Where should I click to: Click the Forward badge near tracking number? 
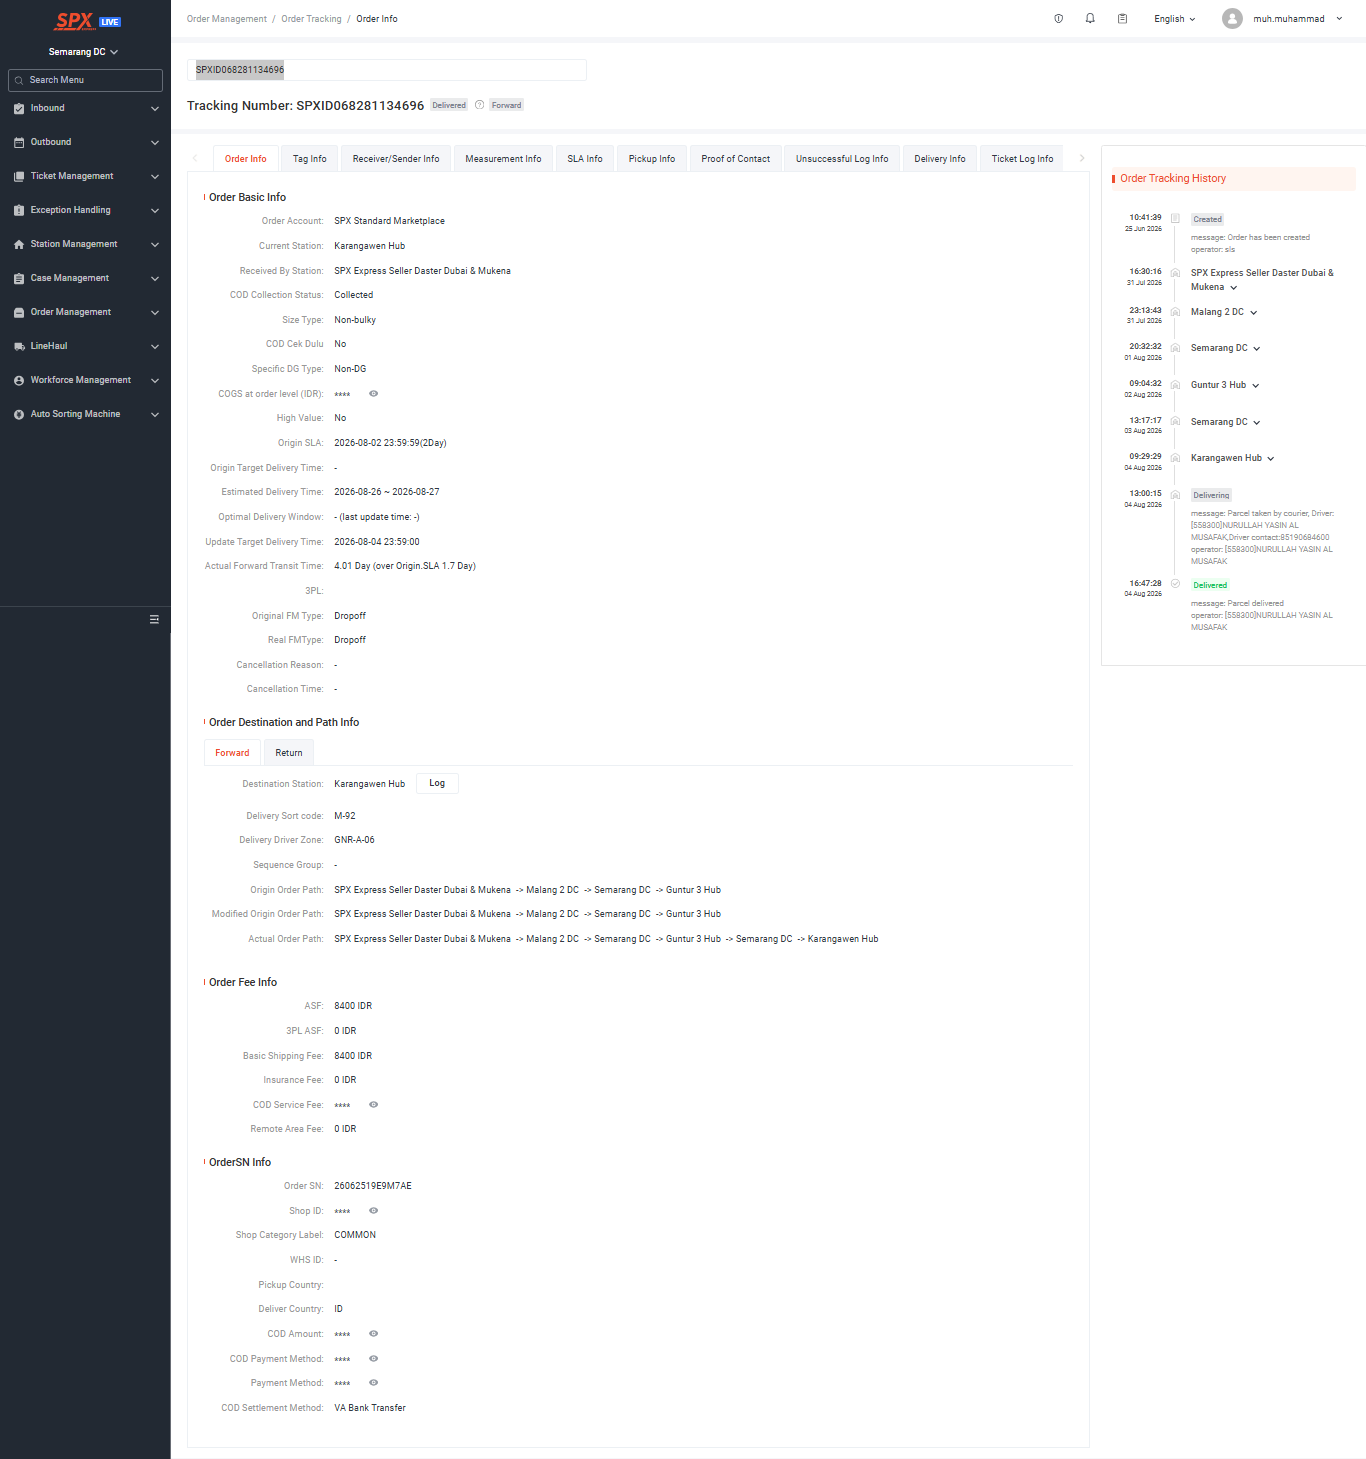pyautogui.click(x=506, y=105)
